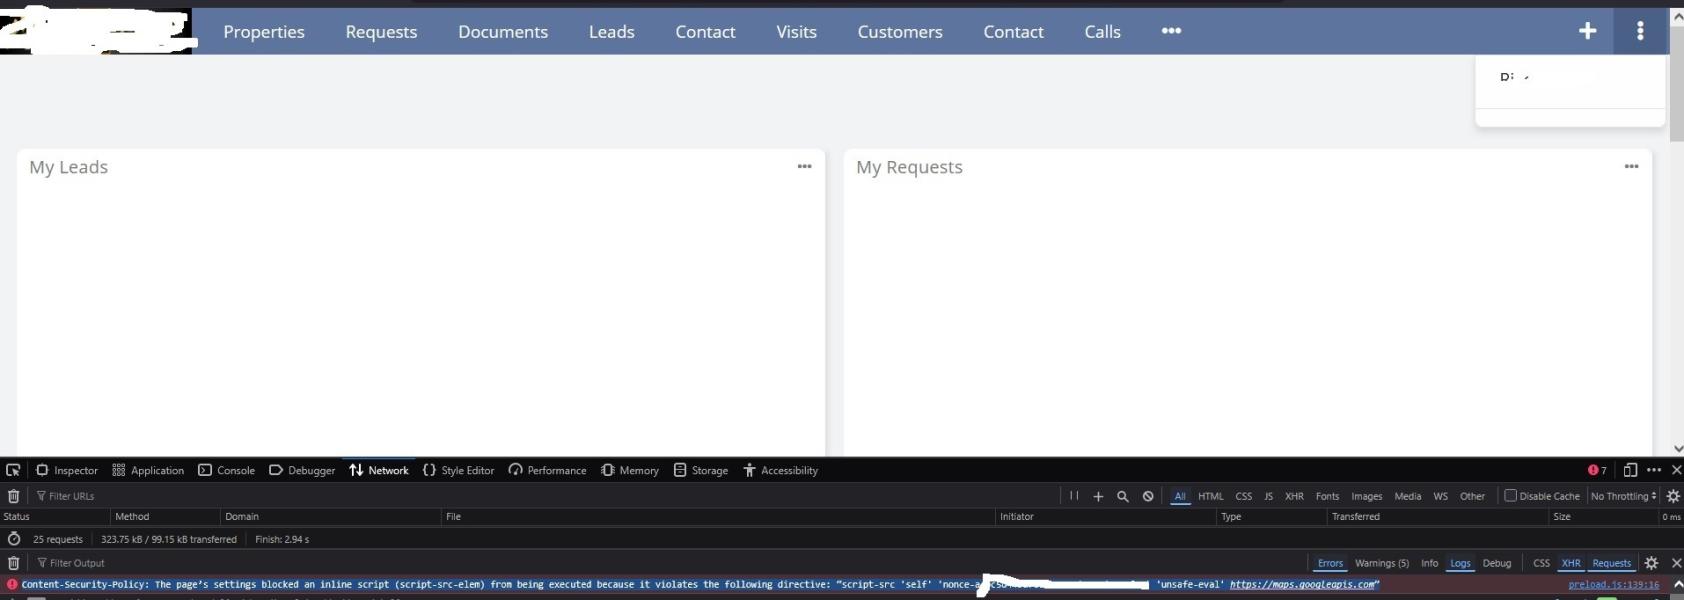This screenshot has width=1684, height=600.
Task: Follow the maps.googleapis.com link in error
Action: (x=1303, y=584)
